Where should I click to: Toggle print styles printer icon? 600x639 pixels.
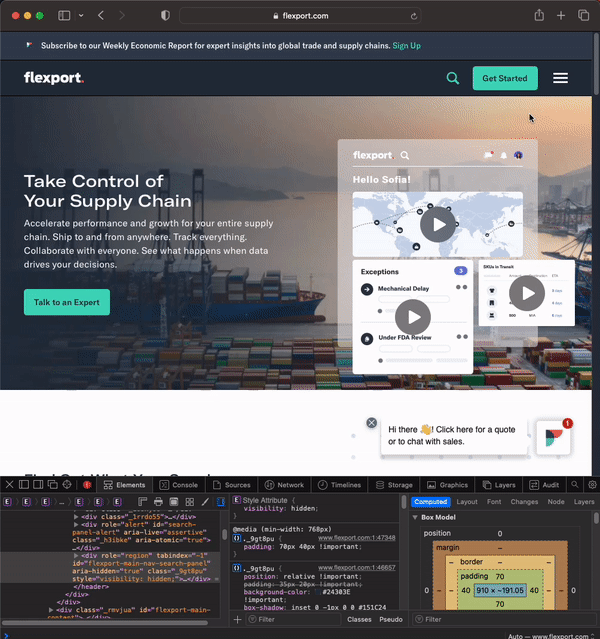[158, 502]
